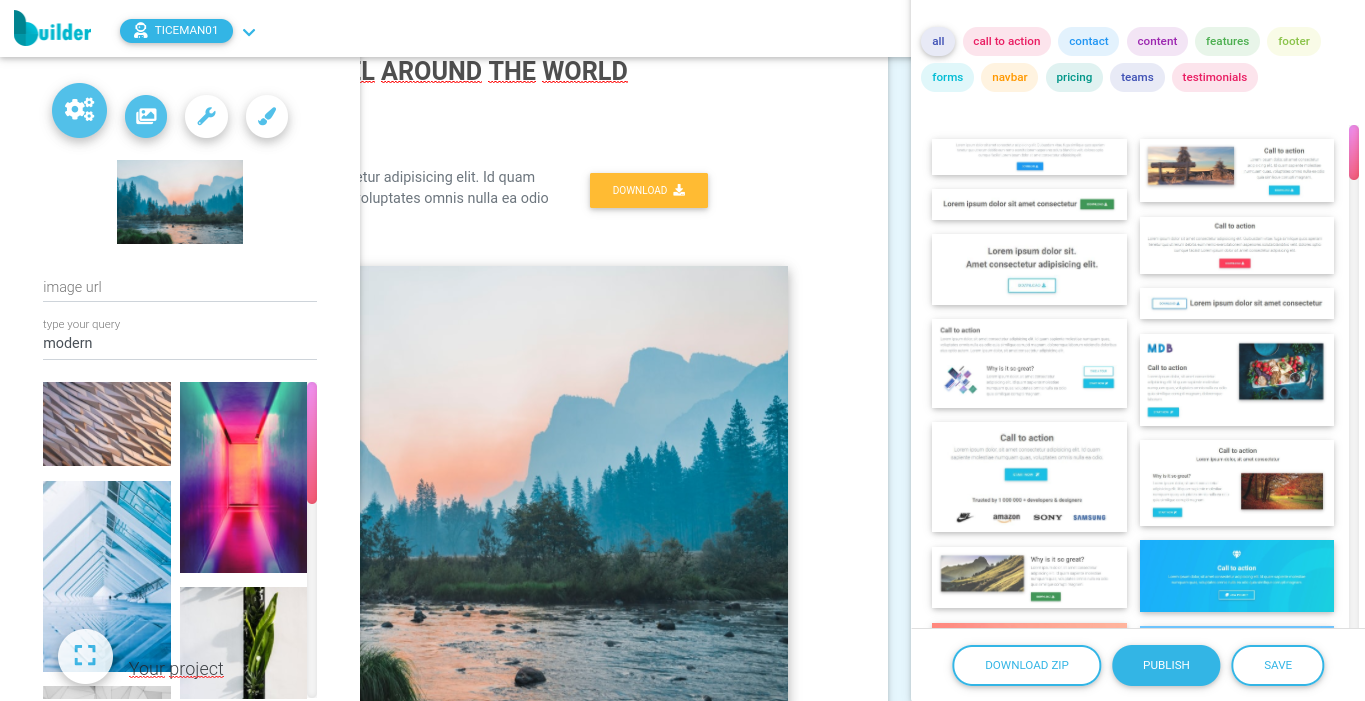Open the gears settings icon
Viewport: 1365px width, 701px height.
pyautogui.click(x=79, y=110)
